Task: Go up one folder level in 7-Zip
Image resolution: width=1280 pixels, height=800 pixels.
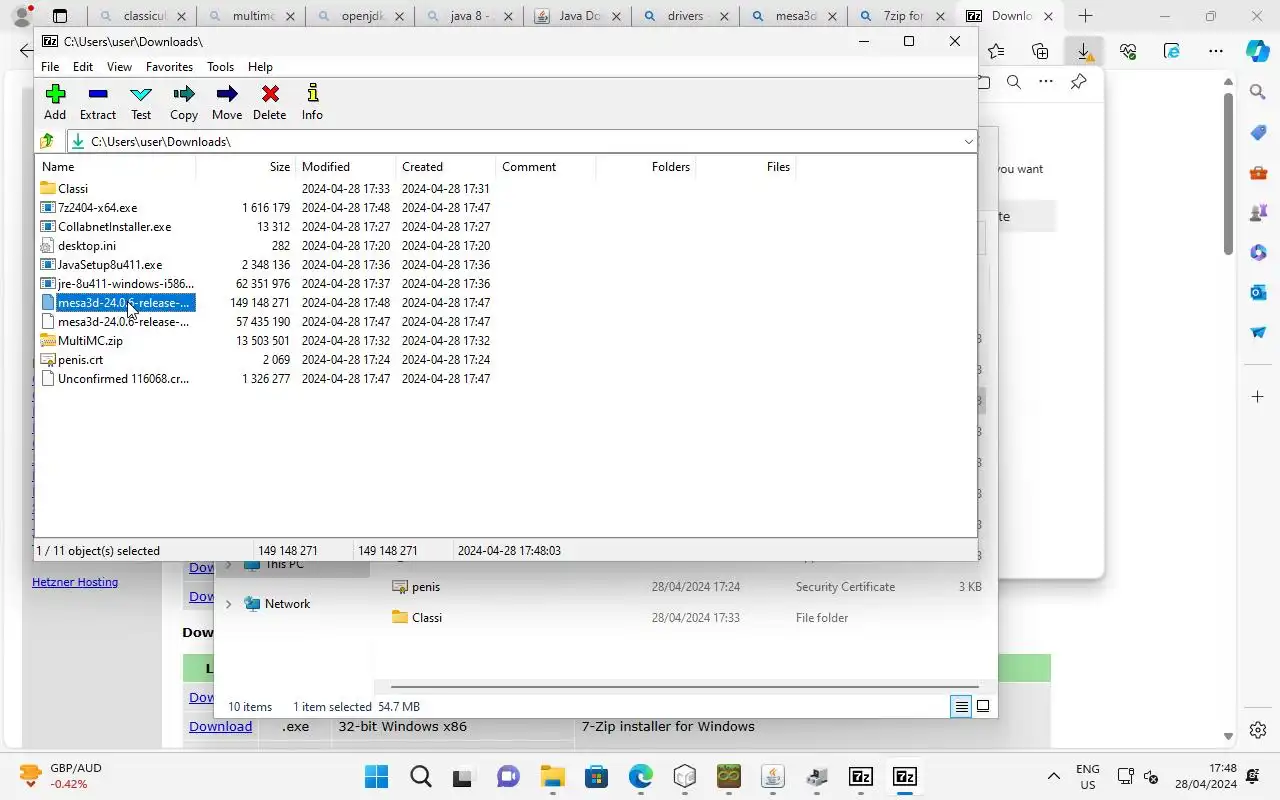Action: pyautogui.click(x=47, y=141)
